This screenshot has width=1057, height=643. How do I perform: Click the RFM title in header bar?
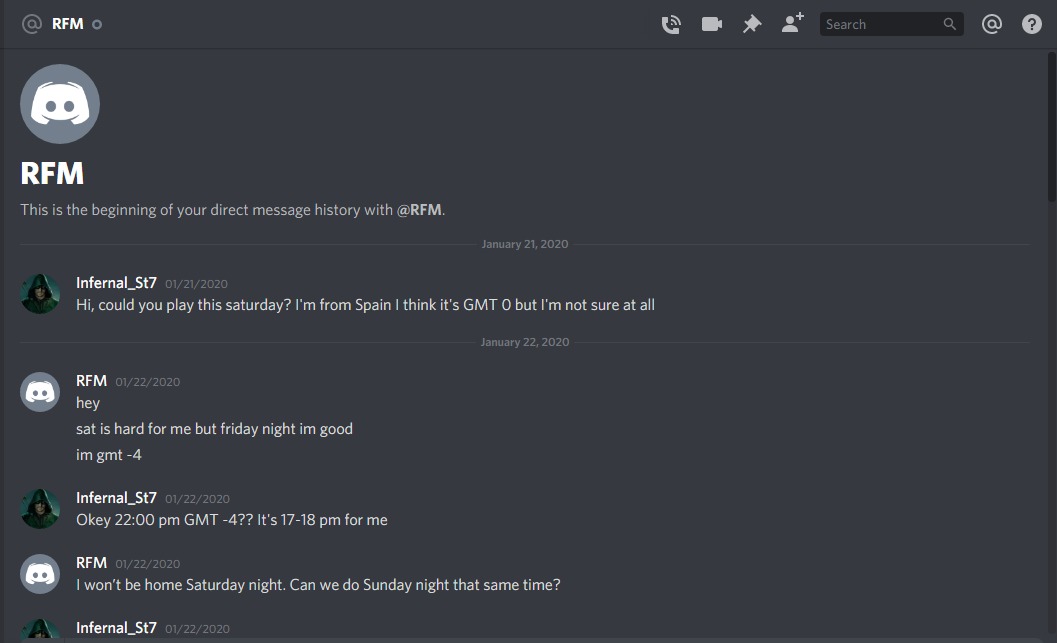[x=68, y=24]
